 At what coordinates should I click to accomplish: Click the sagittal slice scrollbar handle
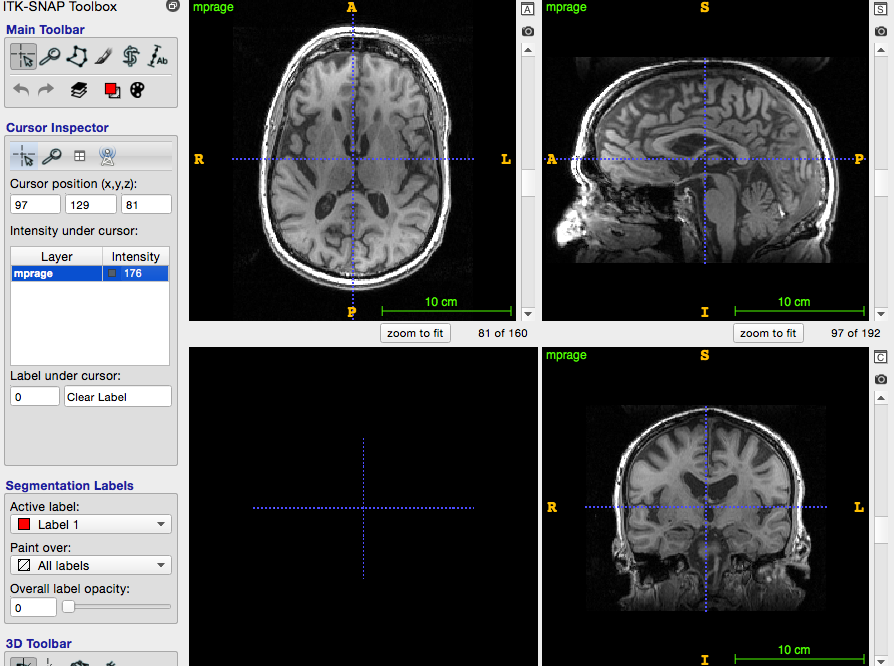[x=881, y=184]
